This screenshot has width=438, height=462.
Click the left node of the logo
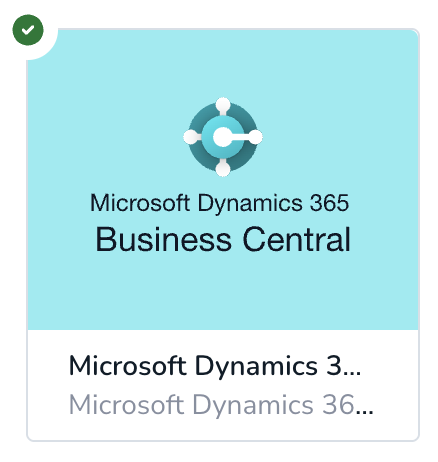[191, 137]
